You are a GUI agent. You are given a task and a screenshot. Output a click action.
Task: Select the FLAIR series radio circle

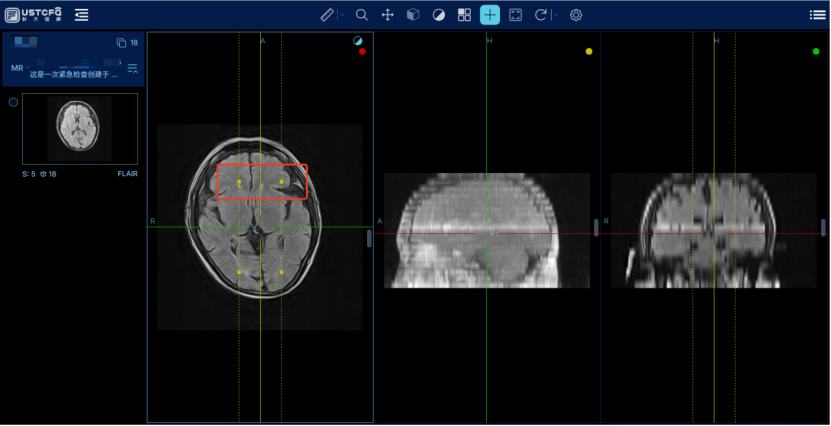point(13,102)
